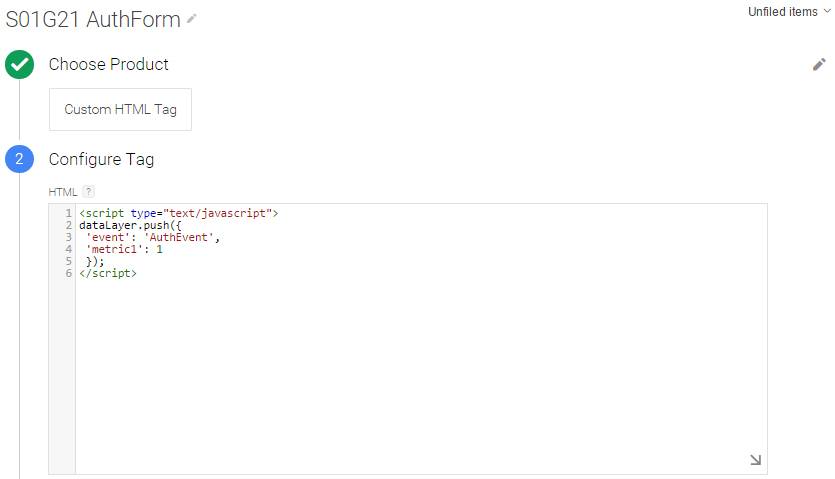
Task: Click the pencil icon beside the tag name
Action: (x=192, y=19)
